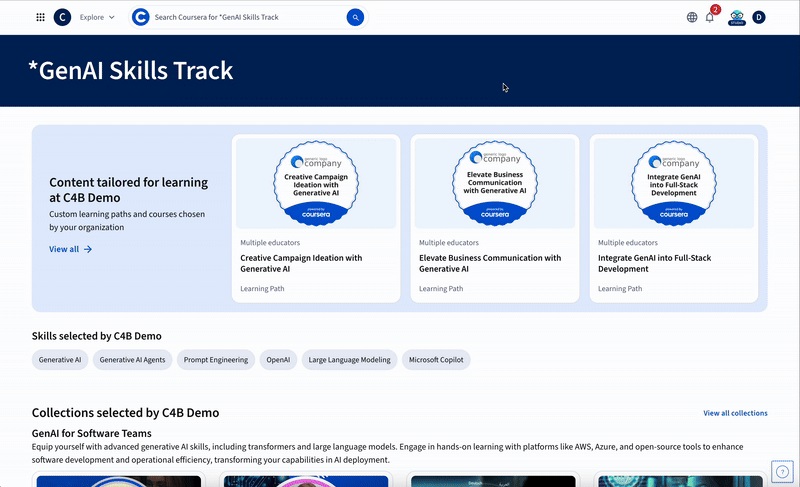
Task: Select the Generative AI skill chip
Action: click(x=60, y=360)
